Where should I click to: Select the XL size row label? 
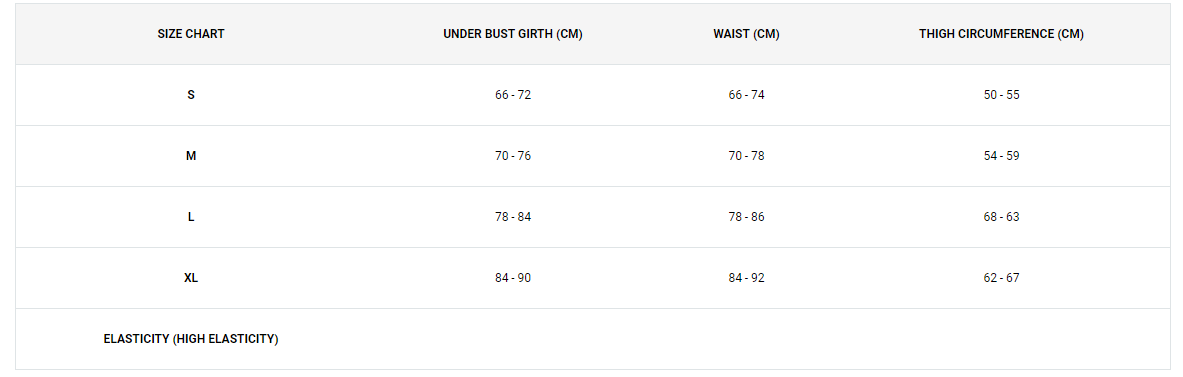point(191,278)
